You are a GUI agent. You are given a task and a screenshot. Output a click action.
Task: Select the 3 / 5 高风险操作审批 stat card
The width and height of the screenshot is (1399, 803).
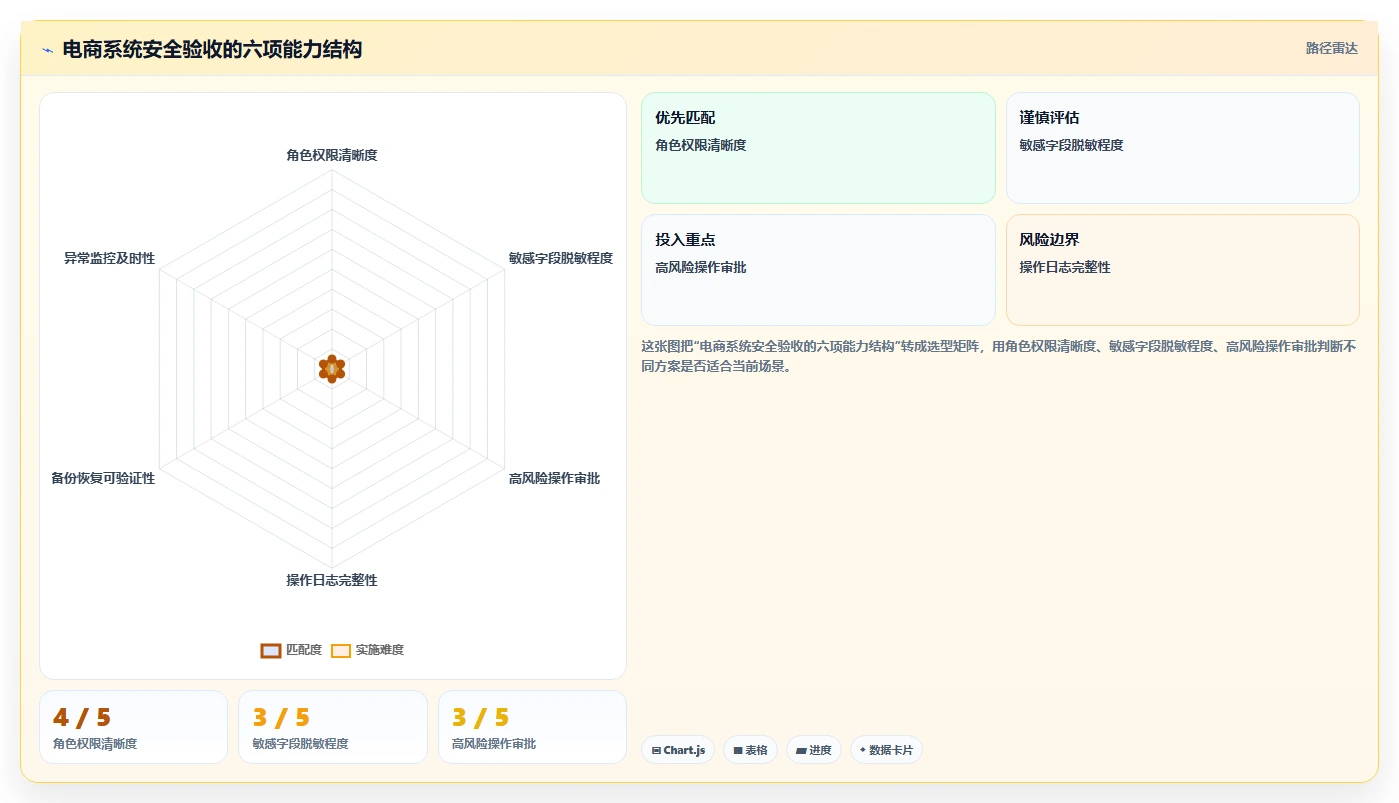(x=532, y=727)
